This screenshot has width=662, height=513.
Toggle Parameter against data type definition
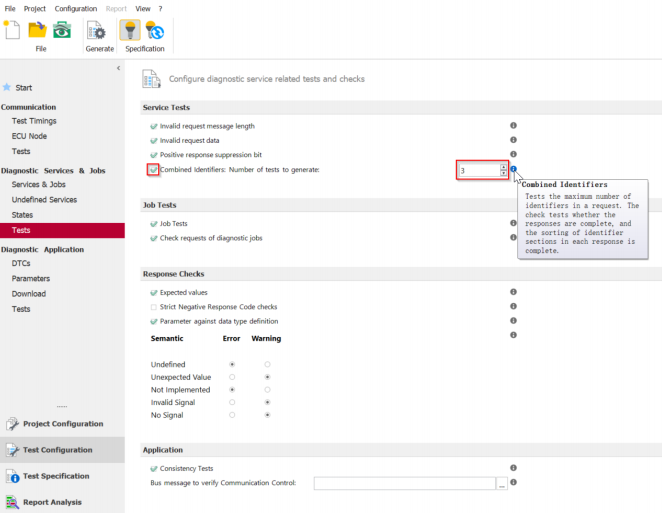point(154,321)
